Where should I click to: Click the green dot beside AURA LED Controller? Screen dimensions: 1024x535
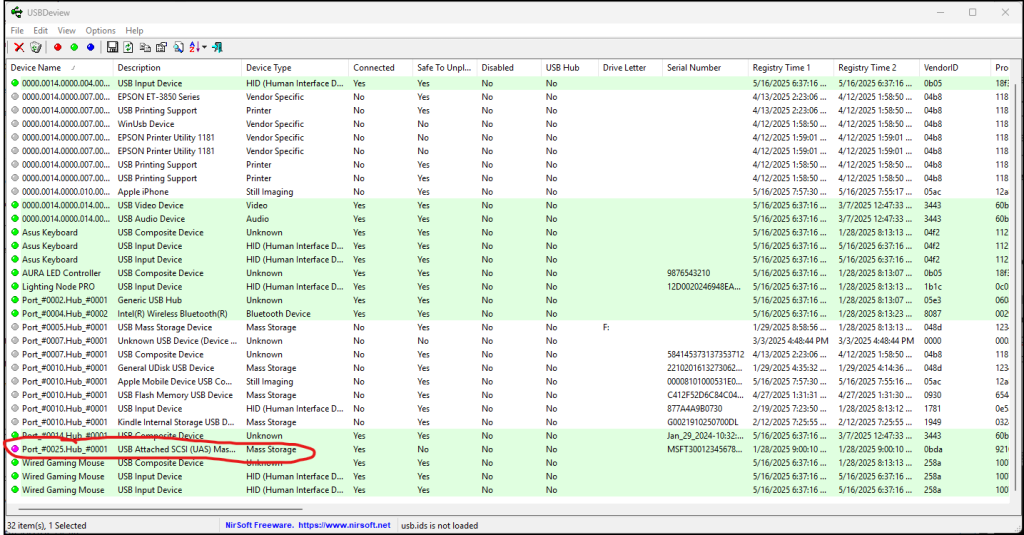pyautogui.click(x=15, y=273)
